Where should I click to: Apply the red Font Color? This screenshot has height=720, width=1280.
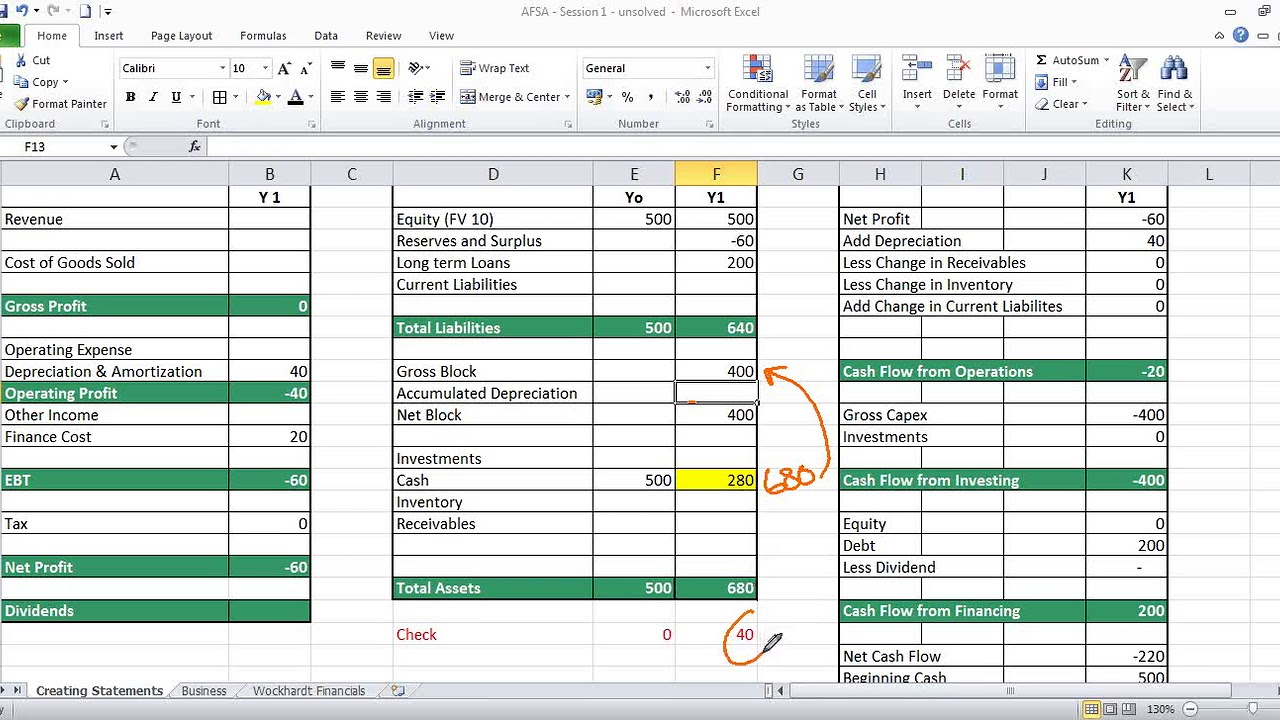click(x=295, y=97)
